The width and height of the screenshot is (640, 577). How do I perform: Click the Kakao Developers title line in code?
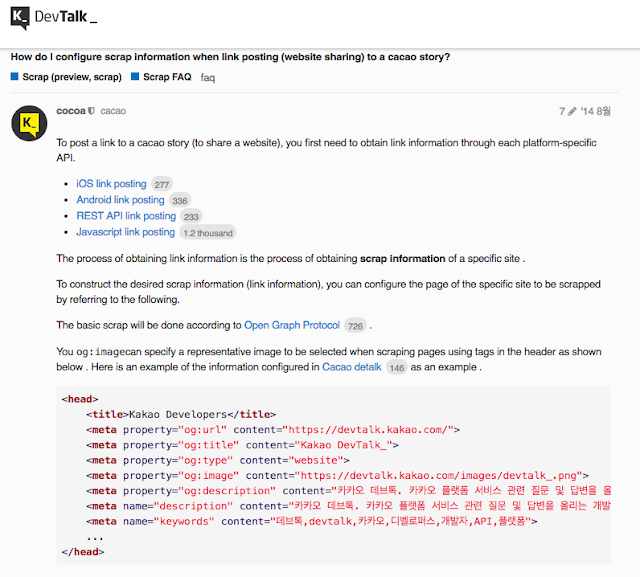point(181,415)
